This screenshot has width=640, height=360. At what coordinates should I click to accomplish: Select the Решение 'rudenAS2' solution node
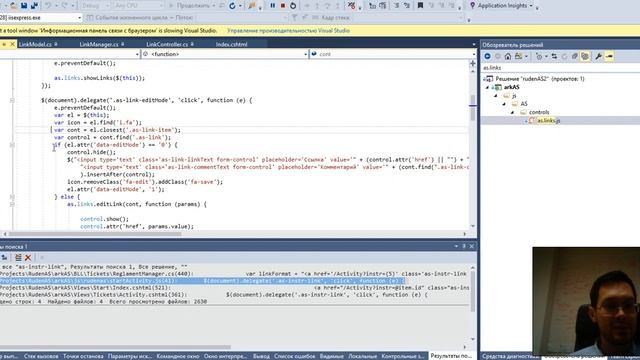click(x=540, y=79)
